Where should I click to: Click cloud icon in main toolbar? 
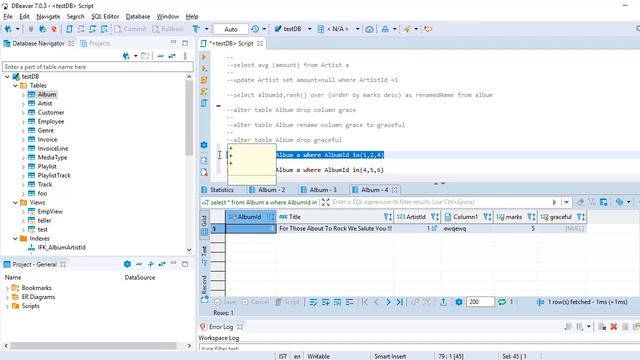(x=369, y=29)
